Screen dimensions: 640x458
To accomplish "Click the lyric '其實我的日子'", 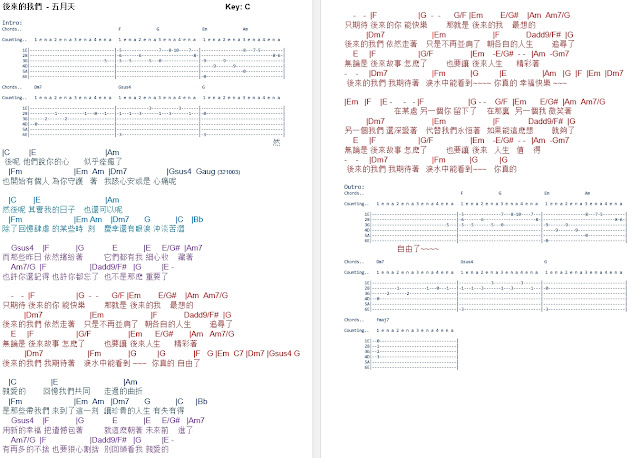I will (51, 210).
